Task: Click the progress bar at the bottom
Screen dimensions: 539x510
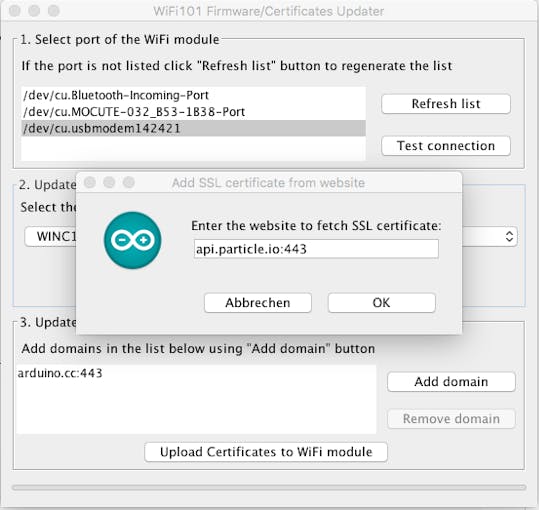Action: pos(269,488)
